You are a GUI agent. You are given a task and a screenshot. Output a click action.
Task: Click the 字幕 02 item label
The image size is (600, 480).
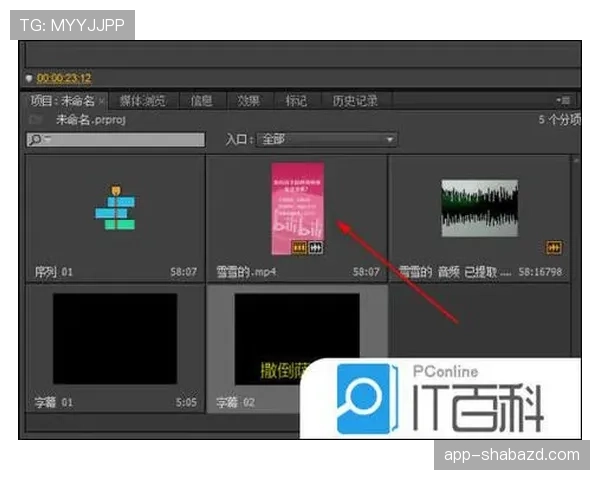coord(235,402)
